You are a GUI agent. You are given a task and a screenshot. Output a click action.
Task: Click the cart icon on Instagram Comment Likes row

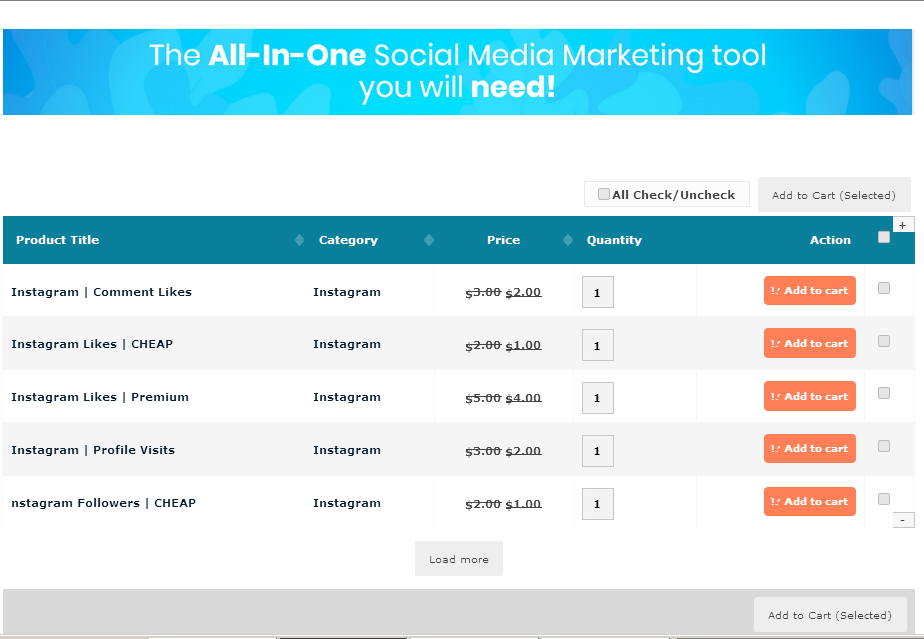(x=775, y=290)
